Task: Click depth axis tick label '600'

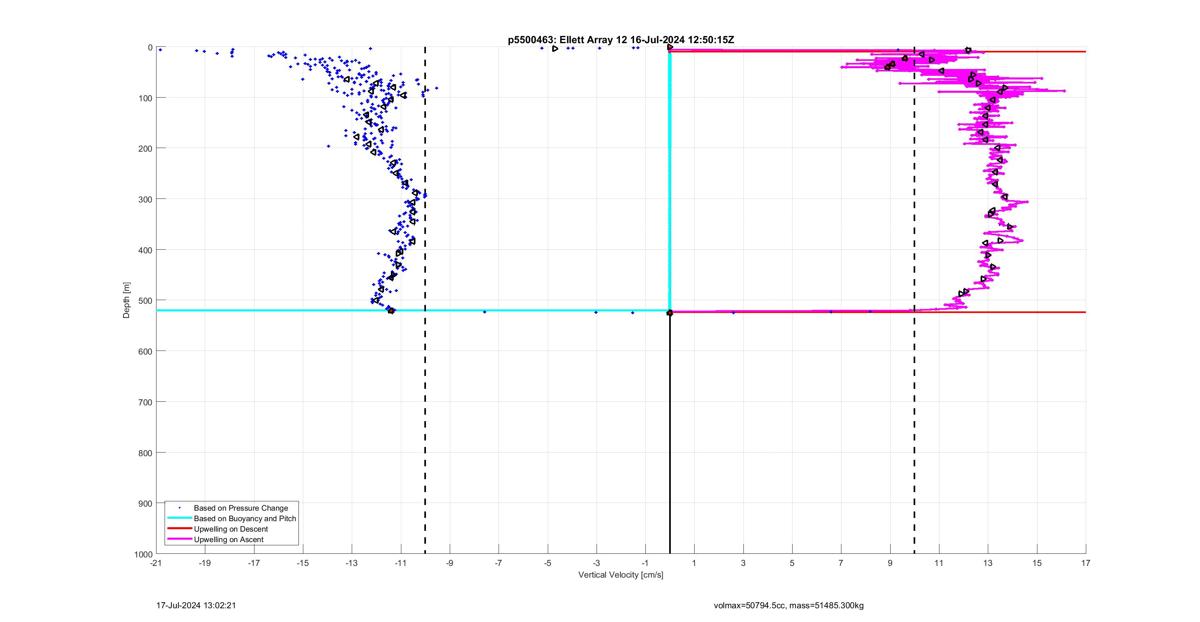Action: [x=145, y=351]
